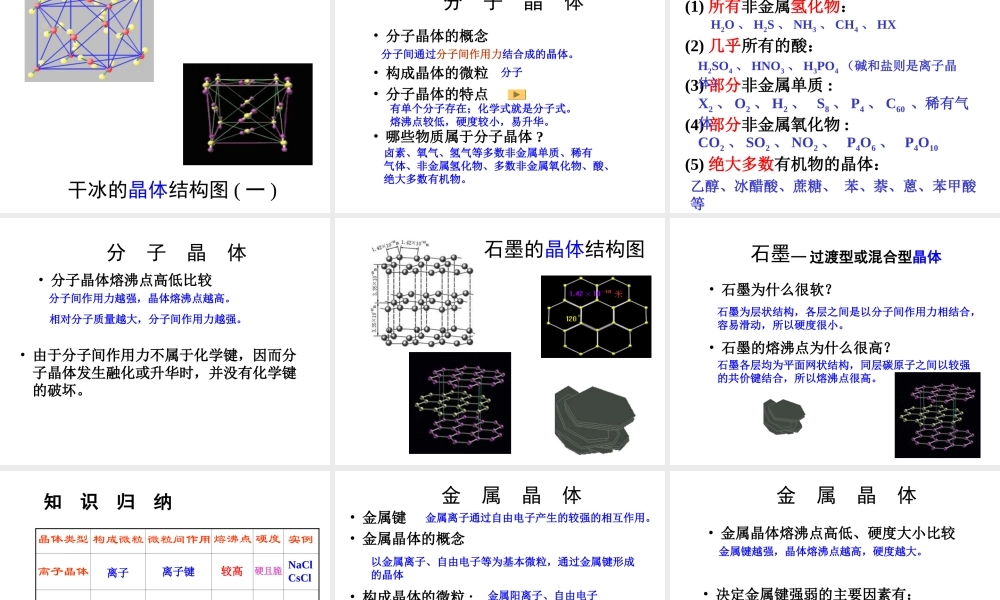Click the line 金属离子通过自由电子产生的较强的相互作用
The height and width of the screenshot is (600, 1000).
(x=539, y=518)
